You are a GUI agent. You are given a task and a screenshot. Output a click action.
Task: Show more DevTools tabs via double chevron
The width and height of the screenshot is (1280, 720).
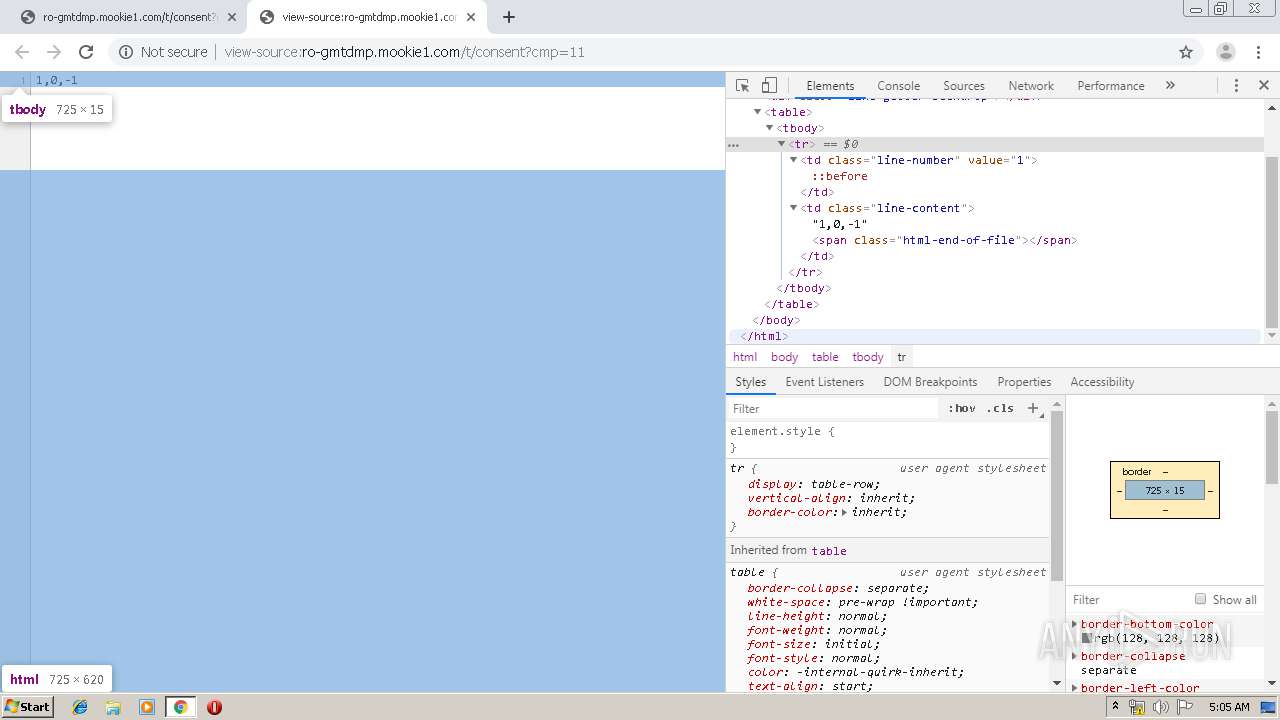coord(1170,86)
